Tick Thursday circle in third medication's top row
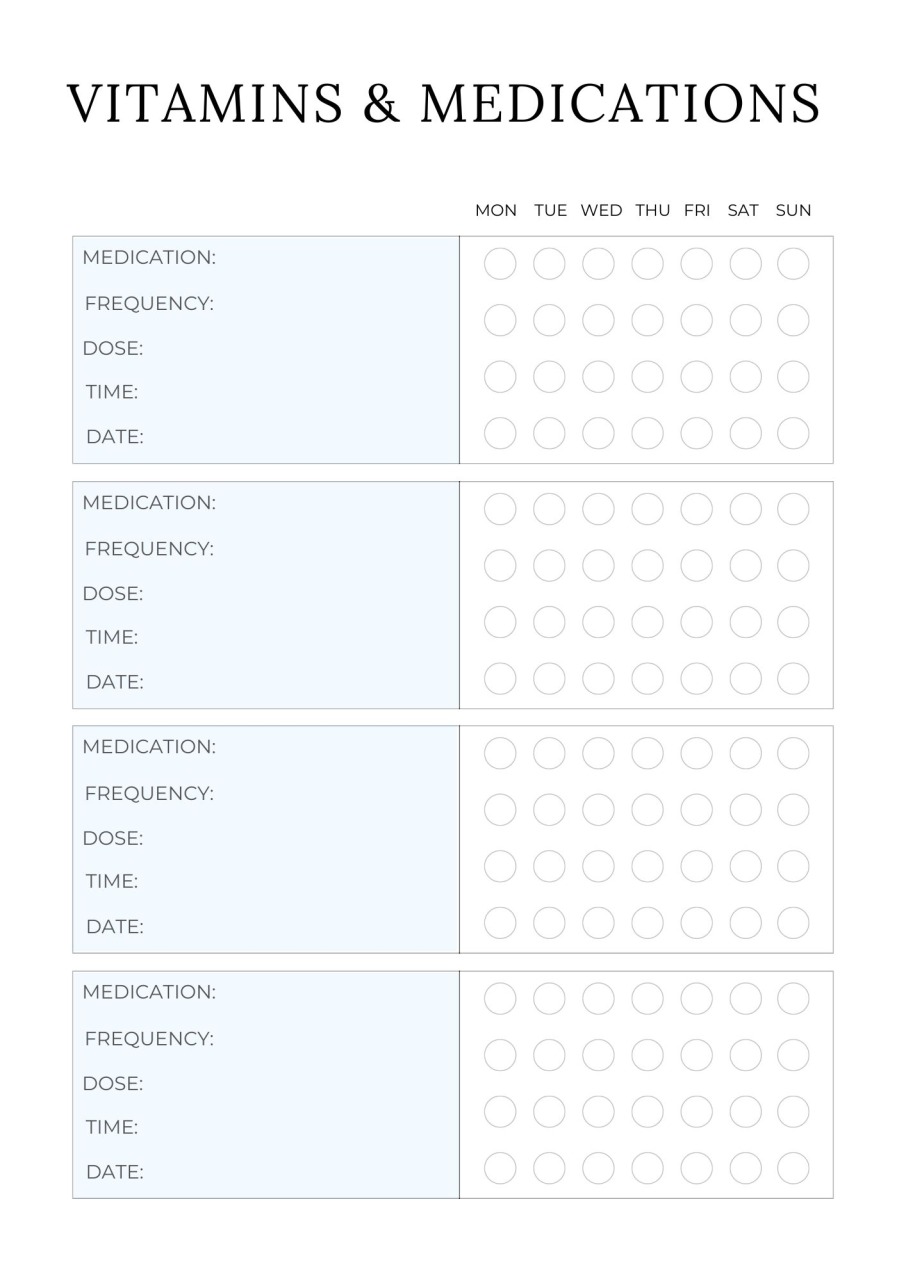This screenshot has width=906, height=1281. coord(647,753)
